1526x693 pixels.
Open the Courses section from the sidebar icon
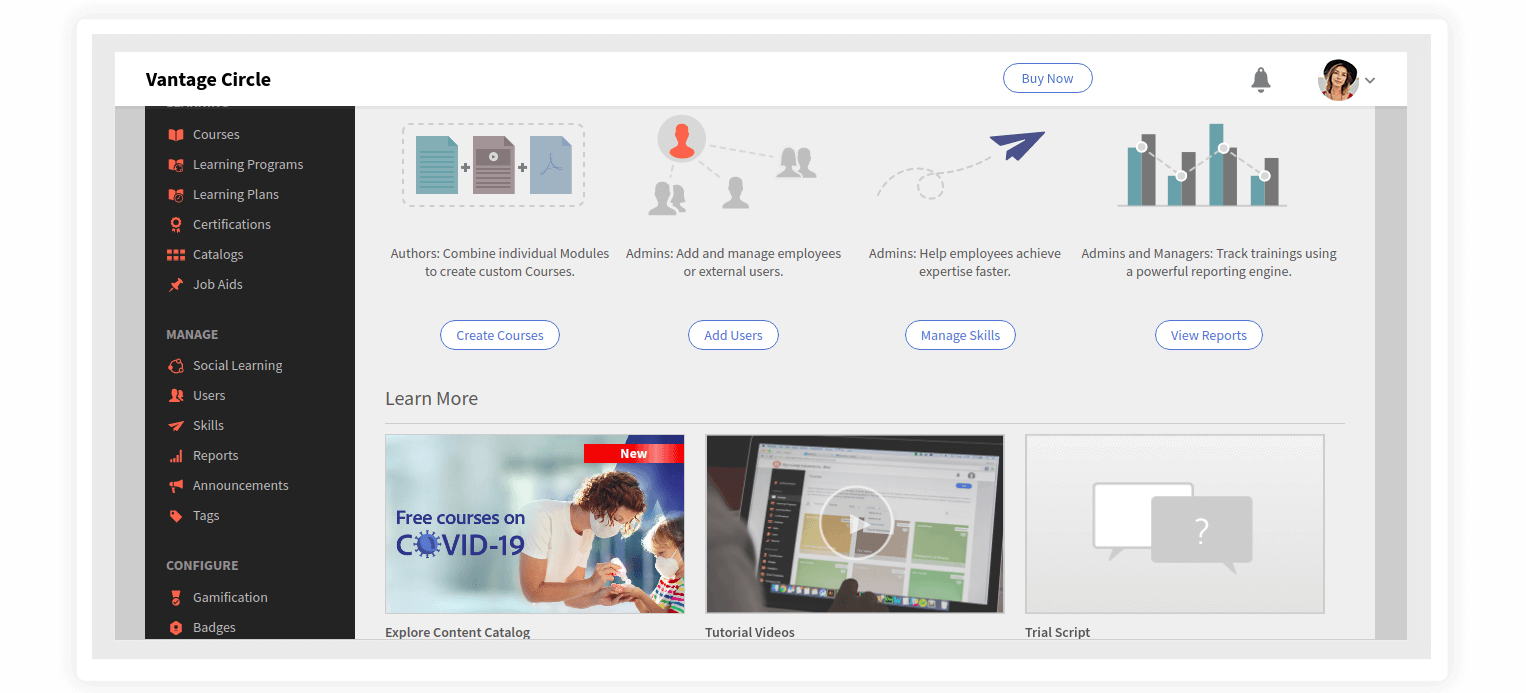click(x=176, y=134)
